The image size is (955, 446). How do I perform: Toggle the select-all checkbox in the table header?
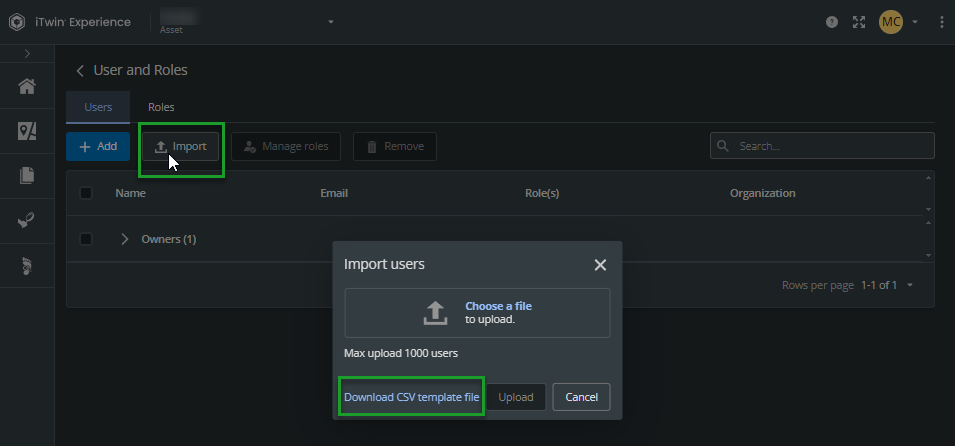[x=86, y=193]
